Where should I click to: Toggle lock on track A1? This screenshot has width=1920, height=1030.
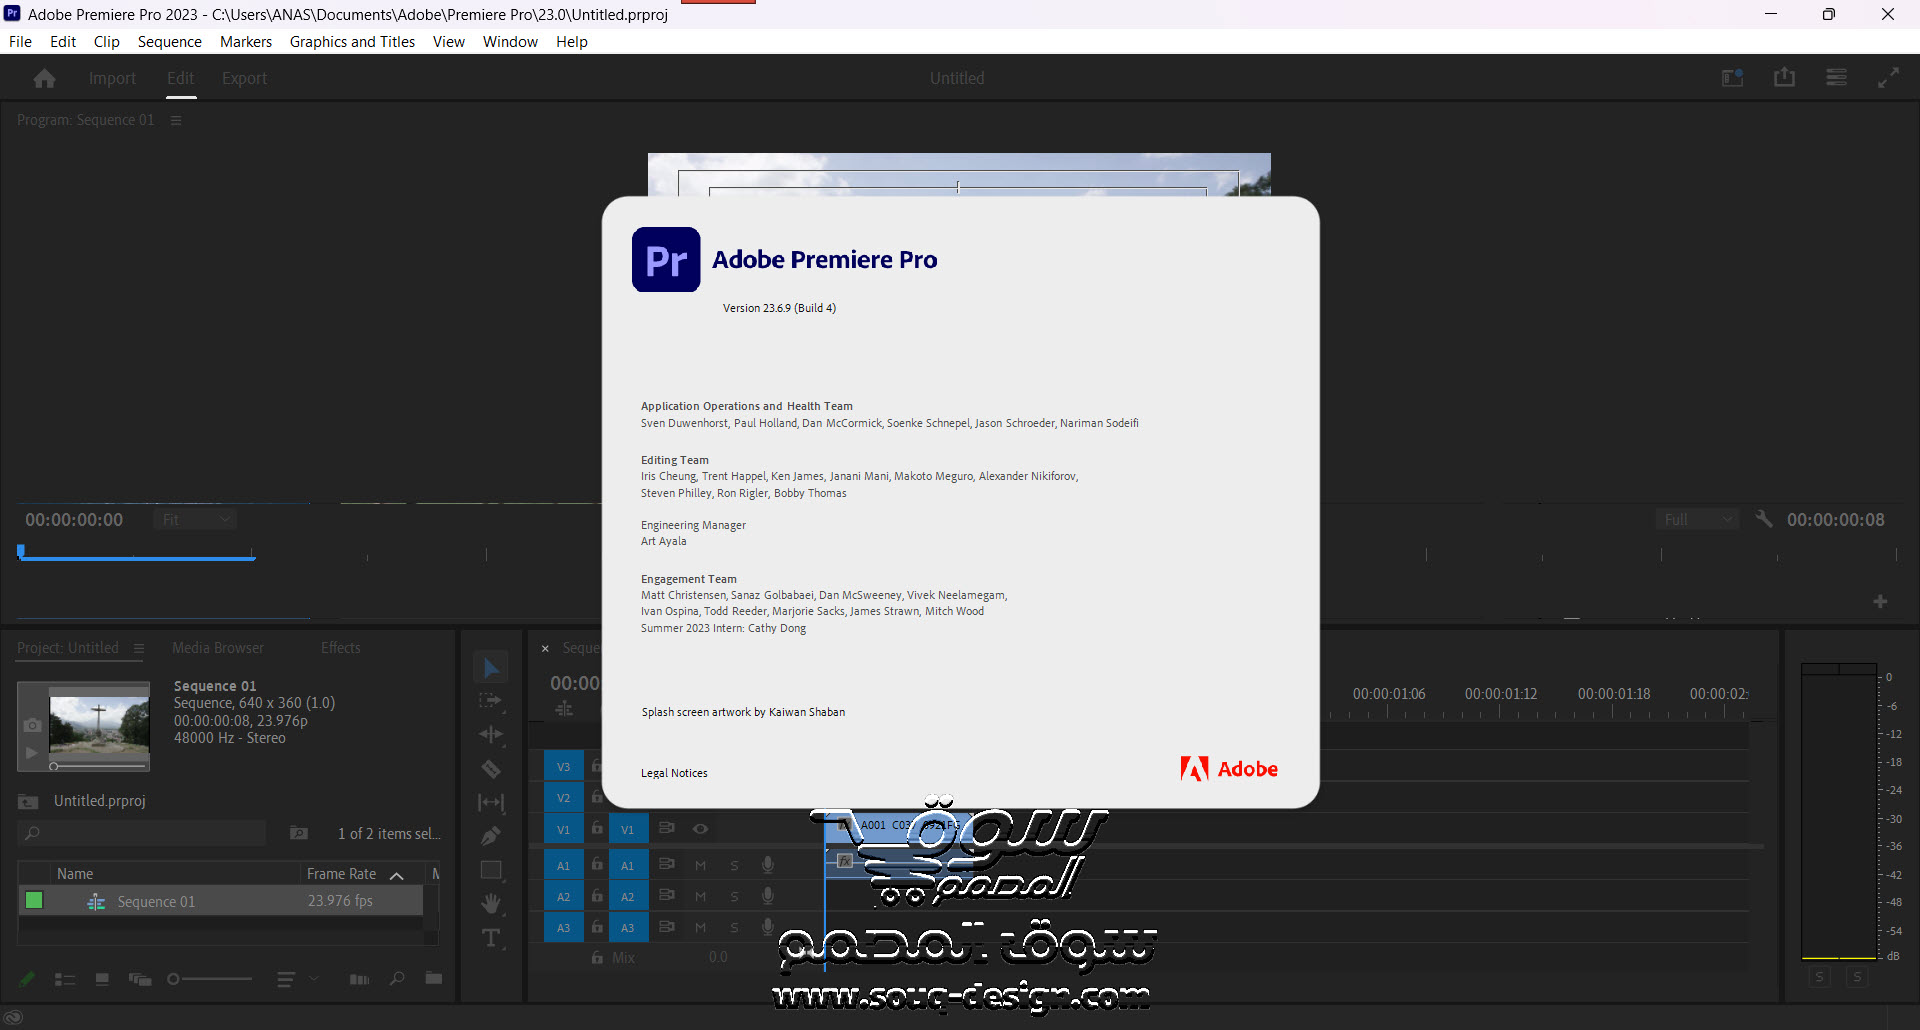pos(597,864)
